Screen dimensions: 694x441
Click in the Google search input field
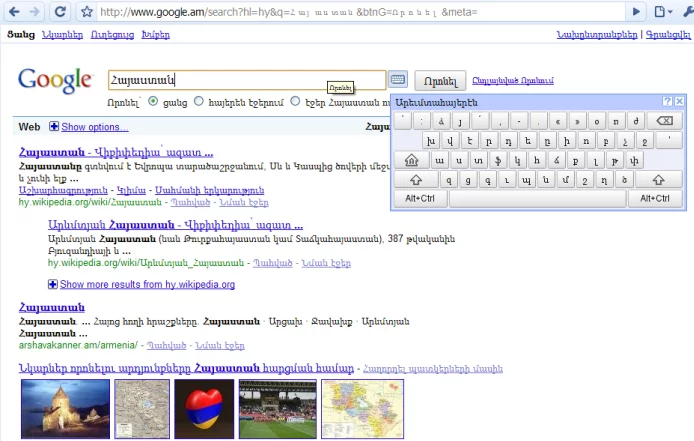pos(247,80)
